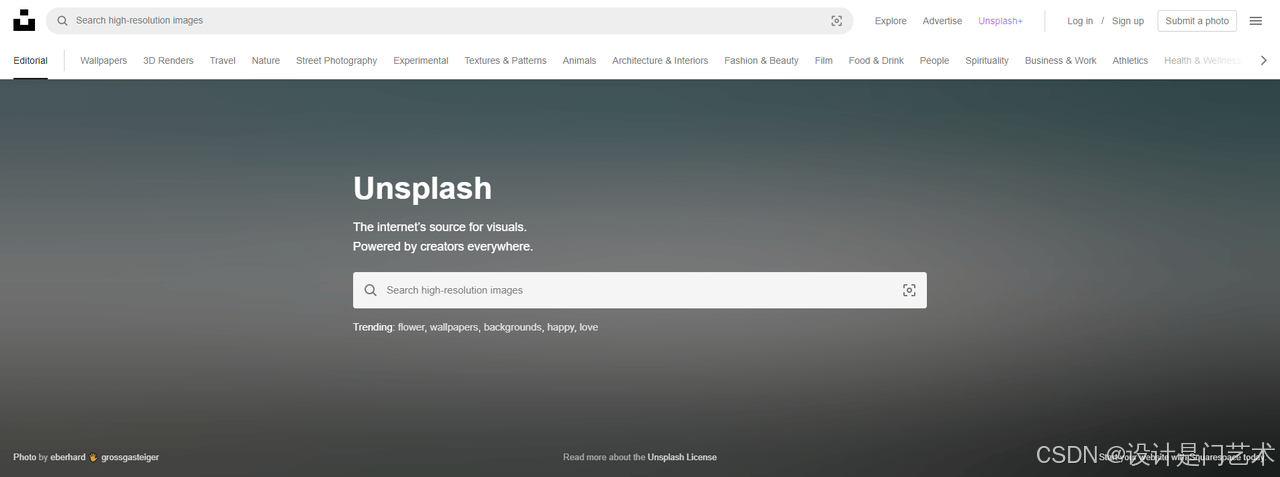Click the trending term flower
Viewport: 1280px width, 477px height.
[411, 327]
